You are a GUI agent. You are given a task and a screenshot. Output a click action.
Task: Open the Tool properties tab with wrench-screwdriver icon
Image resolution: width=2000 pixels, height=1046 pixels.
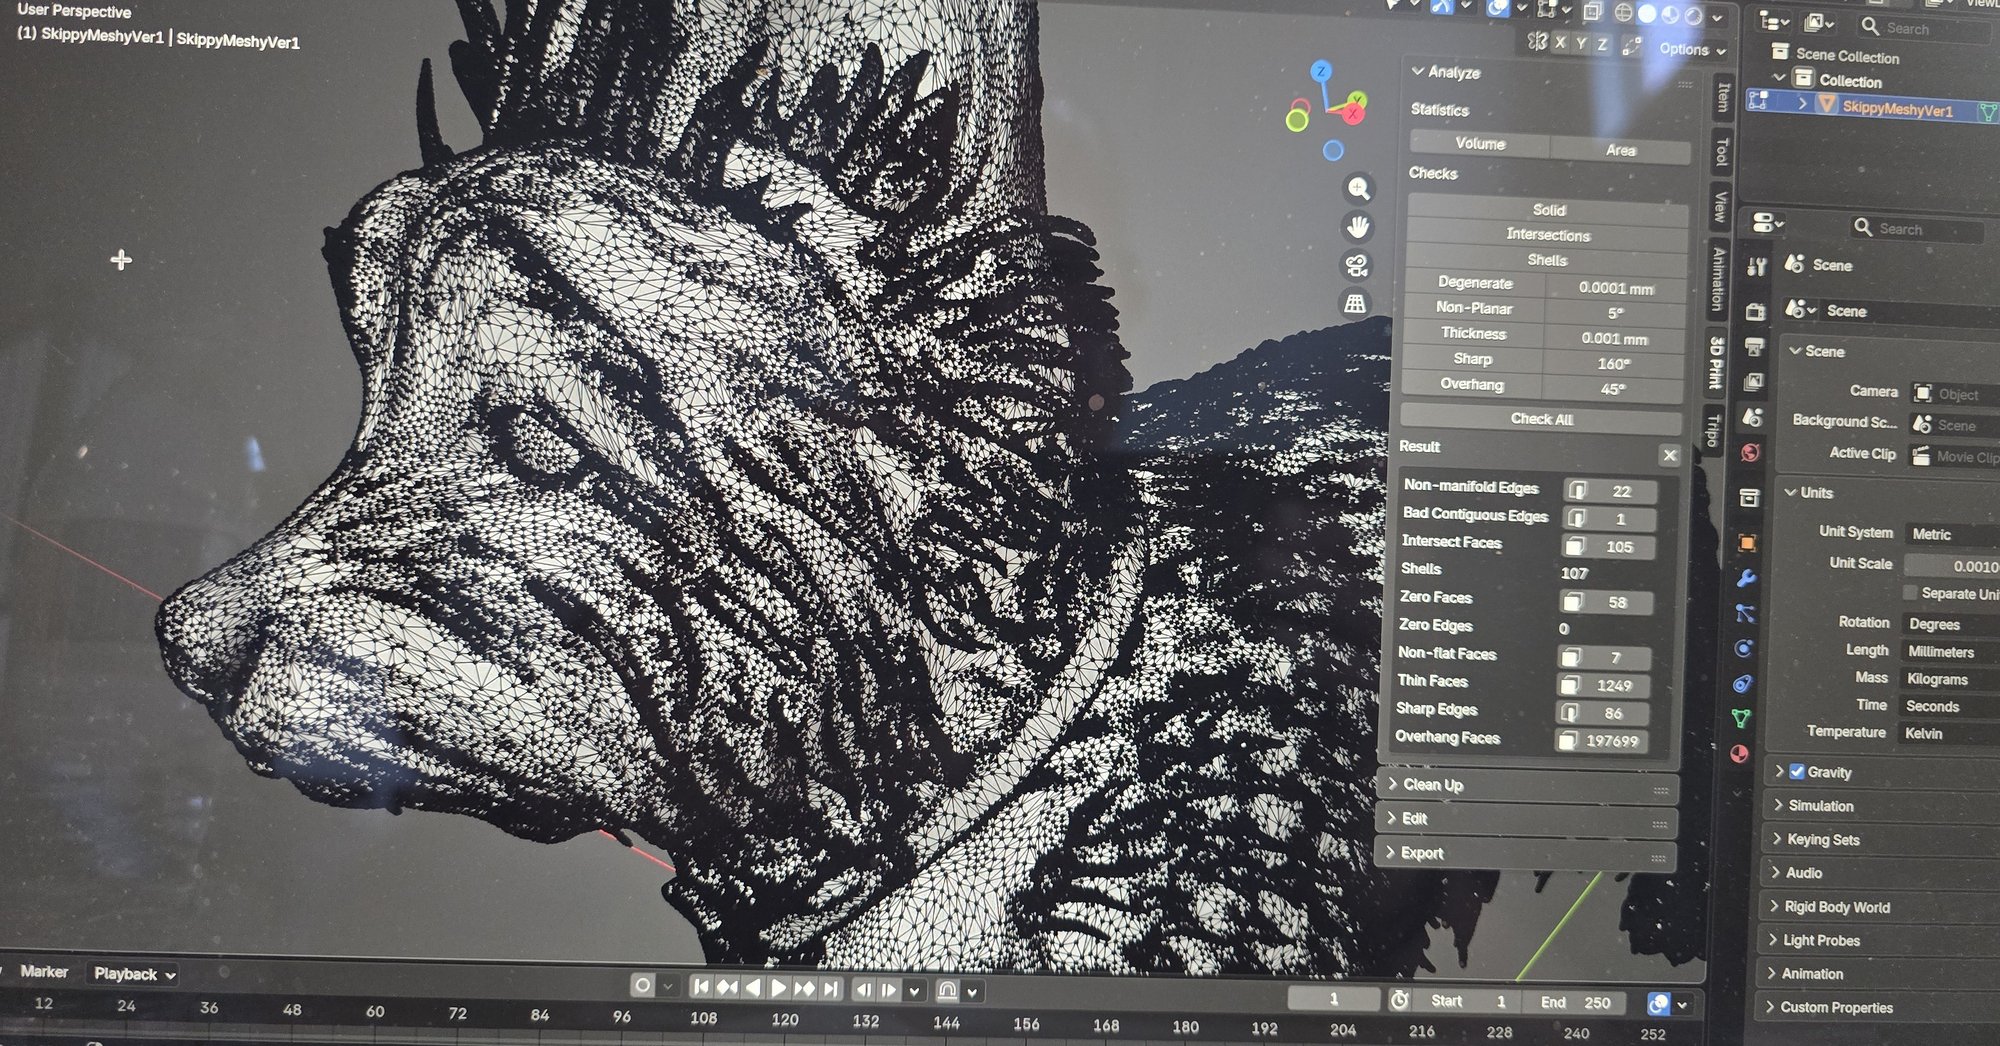point(1756,267)
